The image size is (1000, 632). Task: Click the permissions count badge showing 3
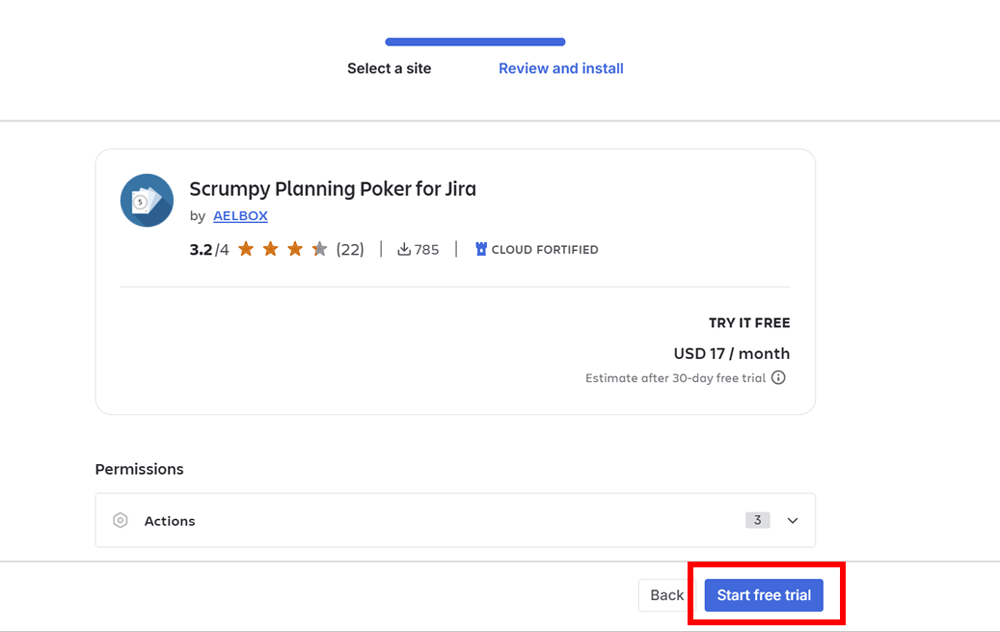point(757,520)
